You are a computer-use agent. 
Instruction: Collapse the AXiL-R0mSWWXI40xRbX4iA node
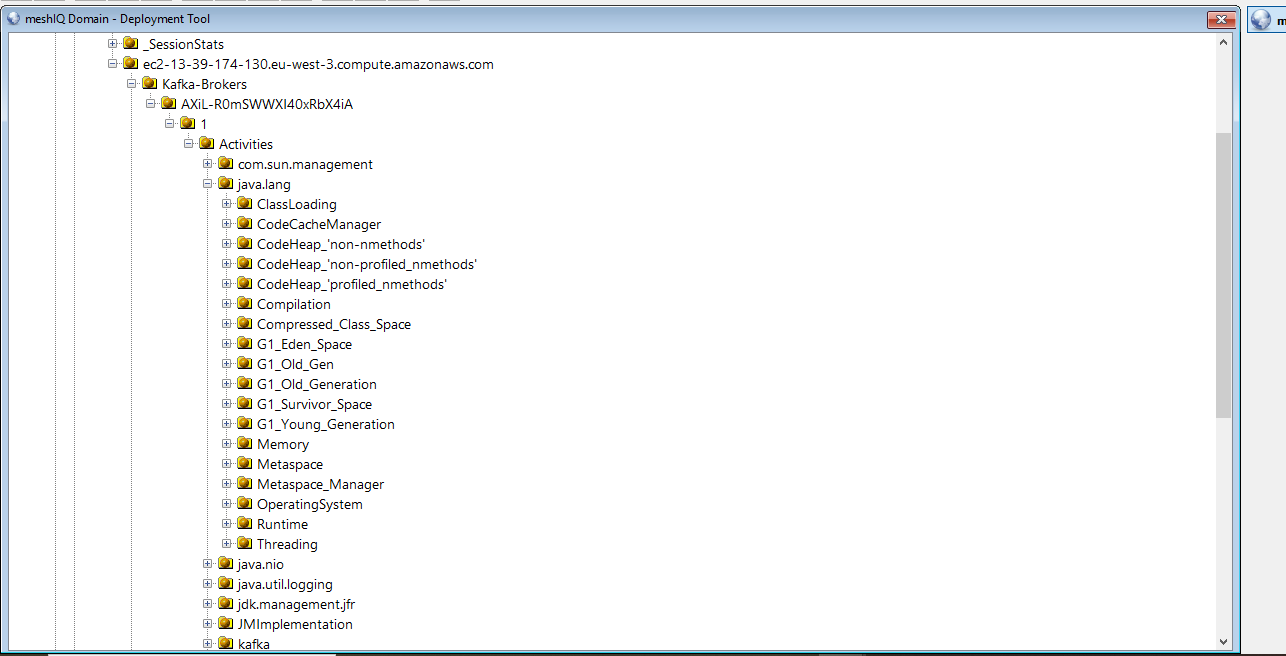[151, 104]
